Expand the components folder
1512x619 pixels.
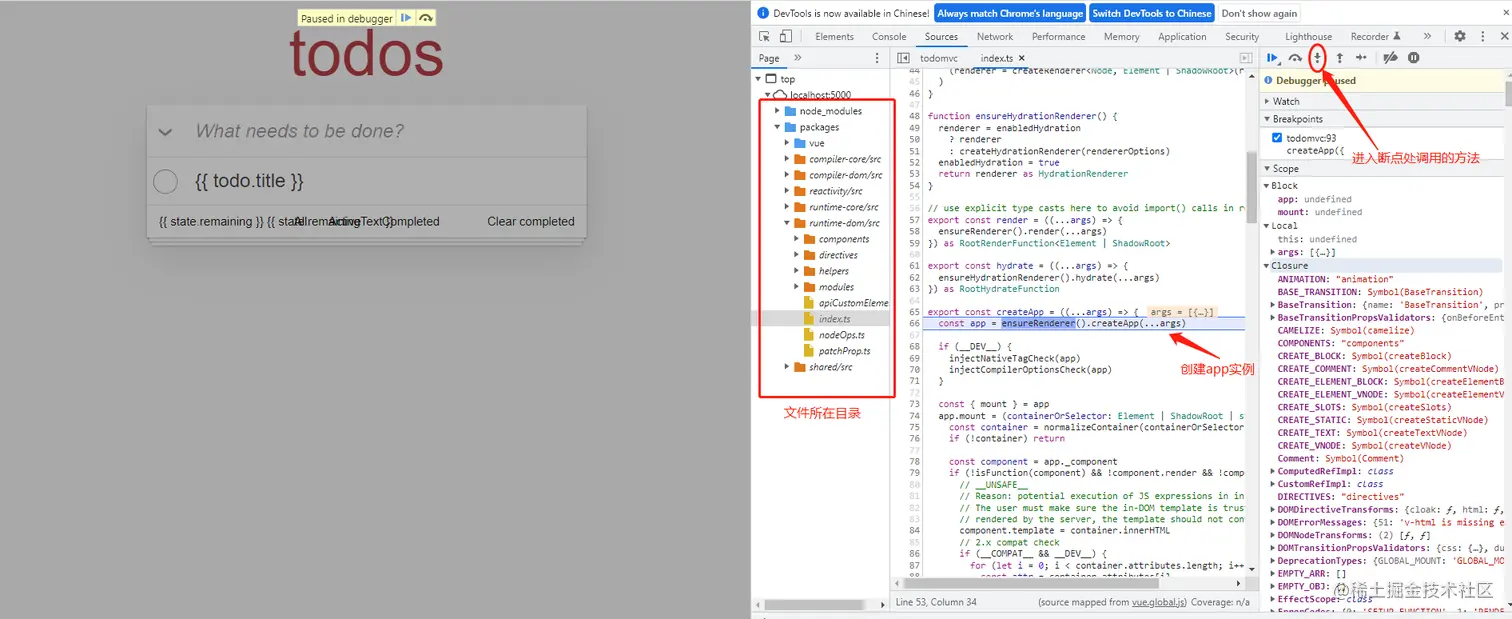[x=798, y=239]
